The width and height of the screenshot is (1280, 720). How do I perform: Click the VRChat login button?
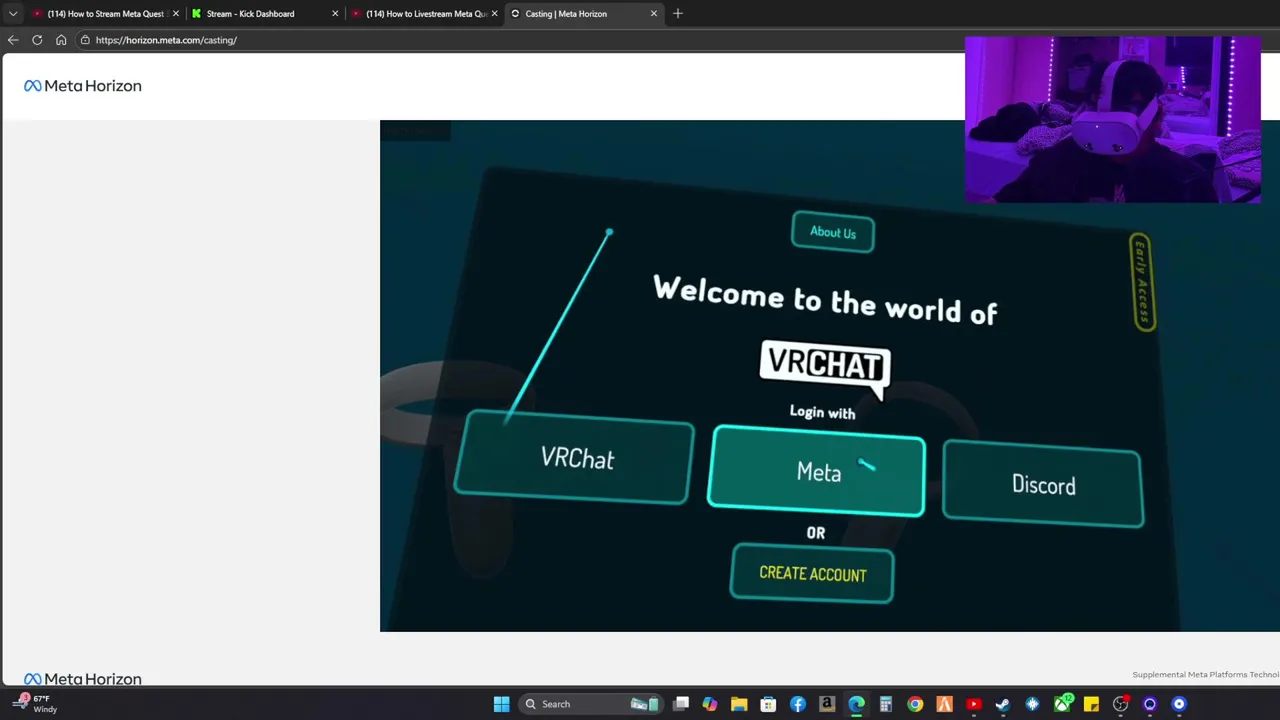[574, 457]
